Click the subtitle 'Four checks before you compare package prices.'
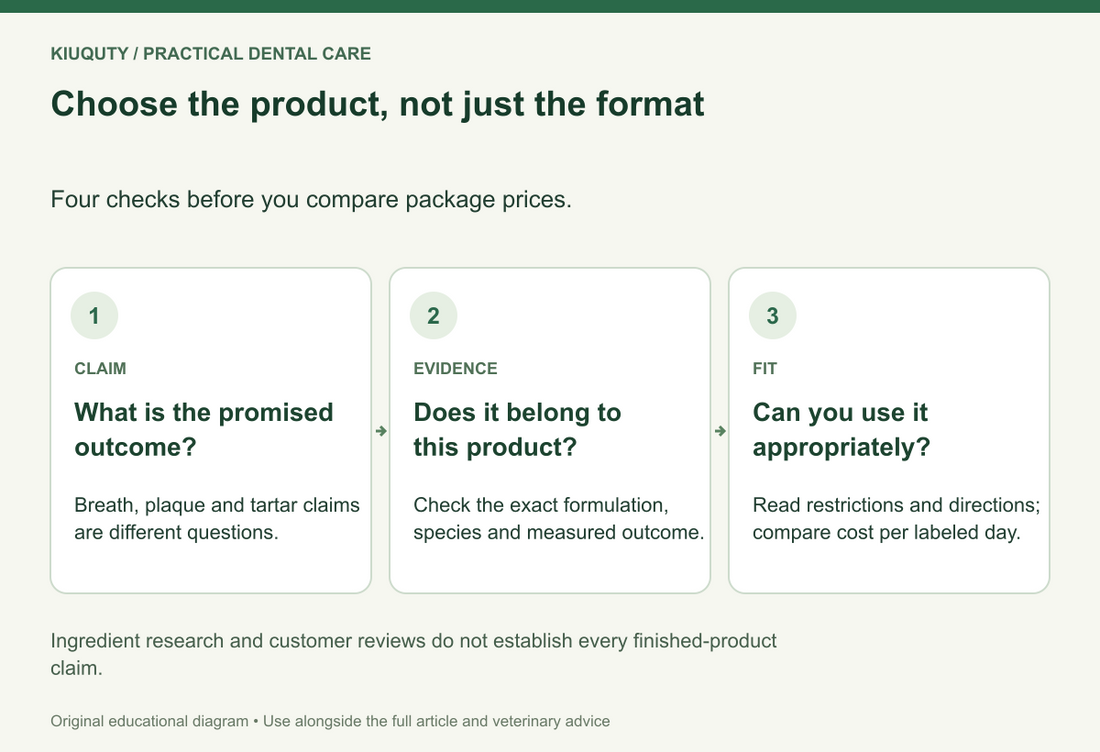Viewport: 1100px width, 752px height. click(x=311, y=200)
